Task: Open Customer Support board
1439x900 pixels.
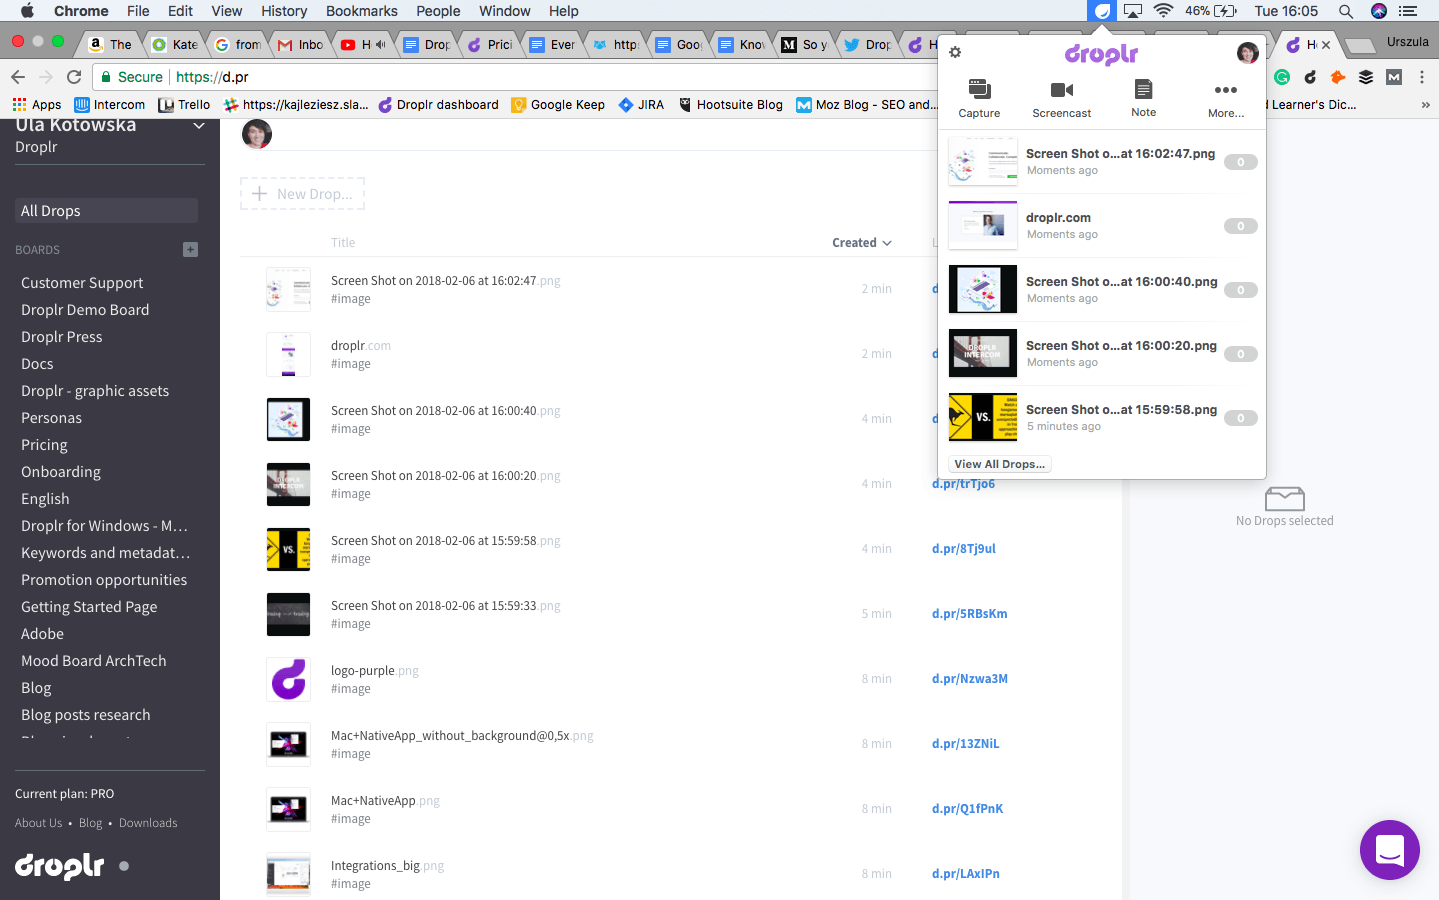Action: click(x=82, y=283)
